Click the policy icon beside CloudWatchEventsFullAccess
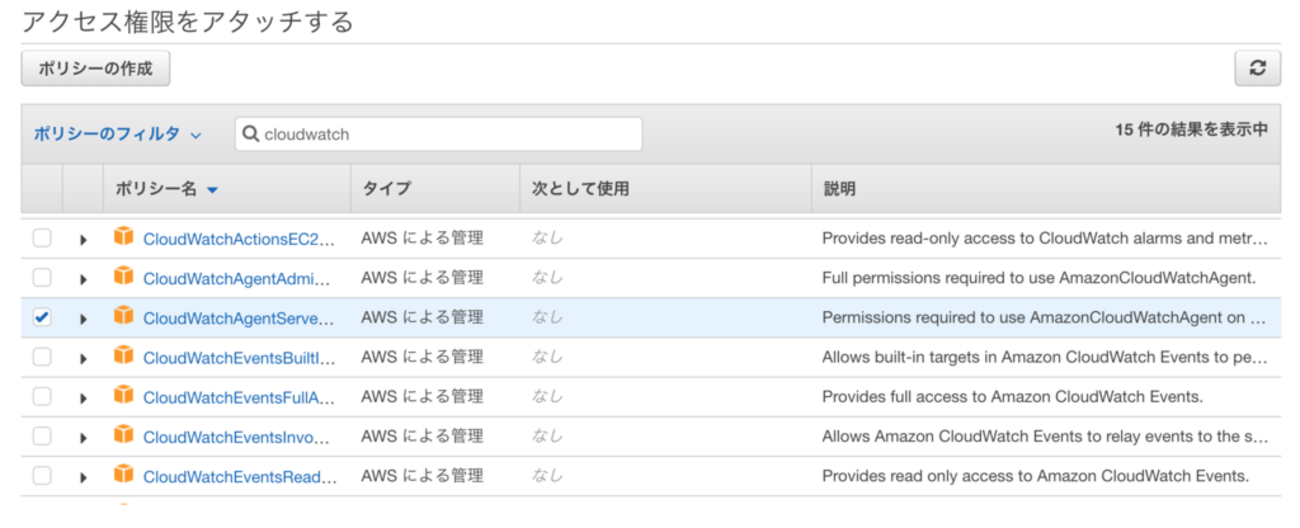Image resolution: width=1300 pixels, height=528 pixels. (124, 396)
